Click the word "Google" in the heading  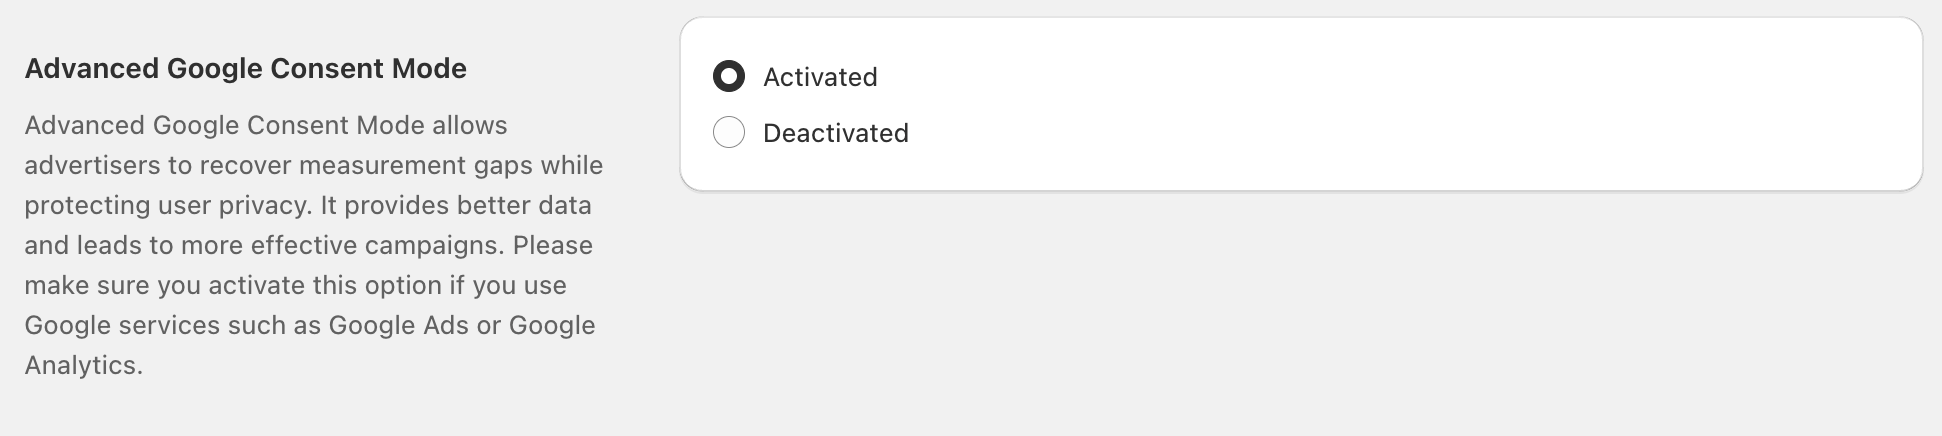pos(213,69)
